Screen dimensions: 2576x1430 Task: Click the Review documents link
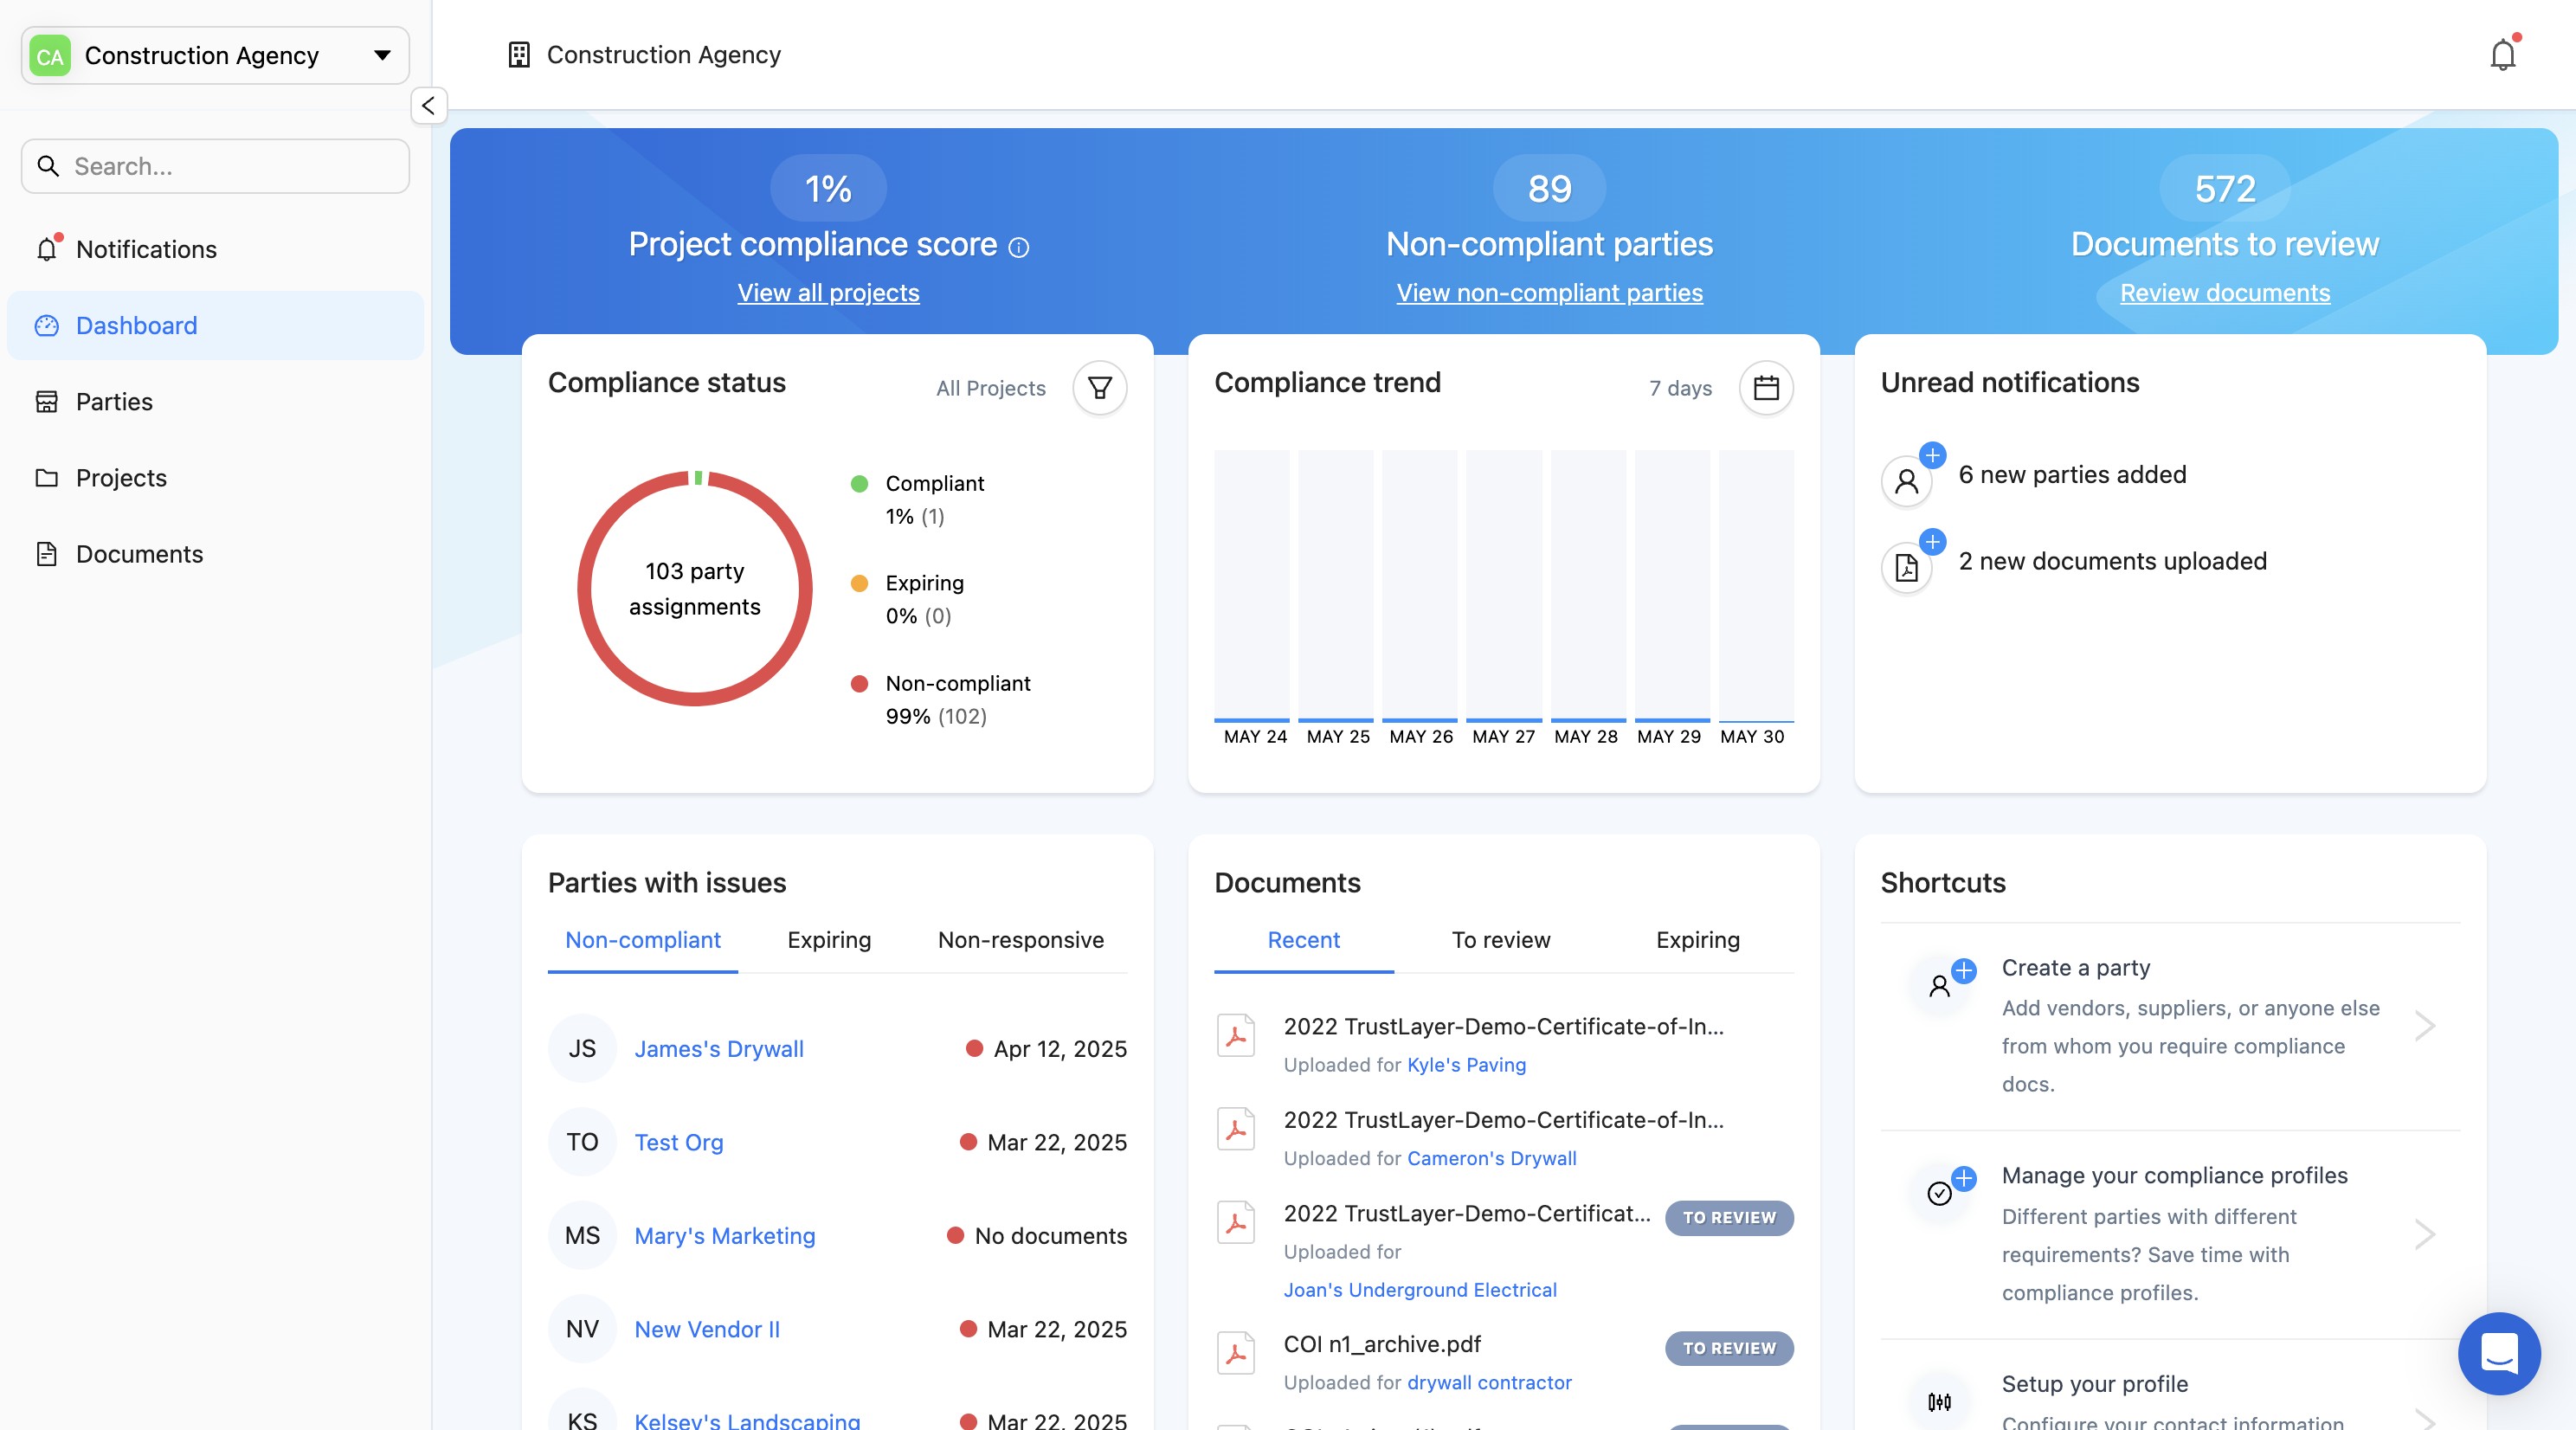(2224, 293)
